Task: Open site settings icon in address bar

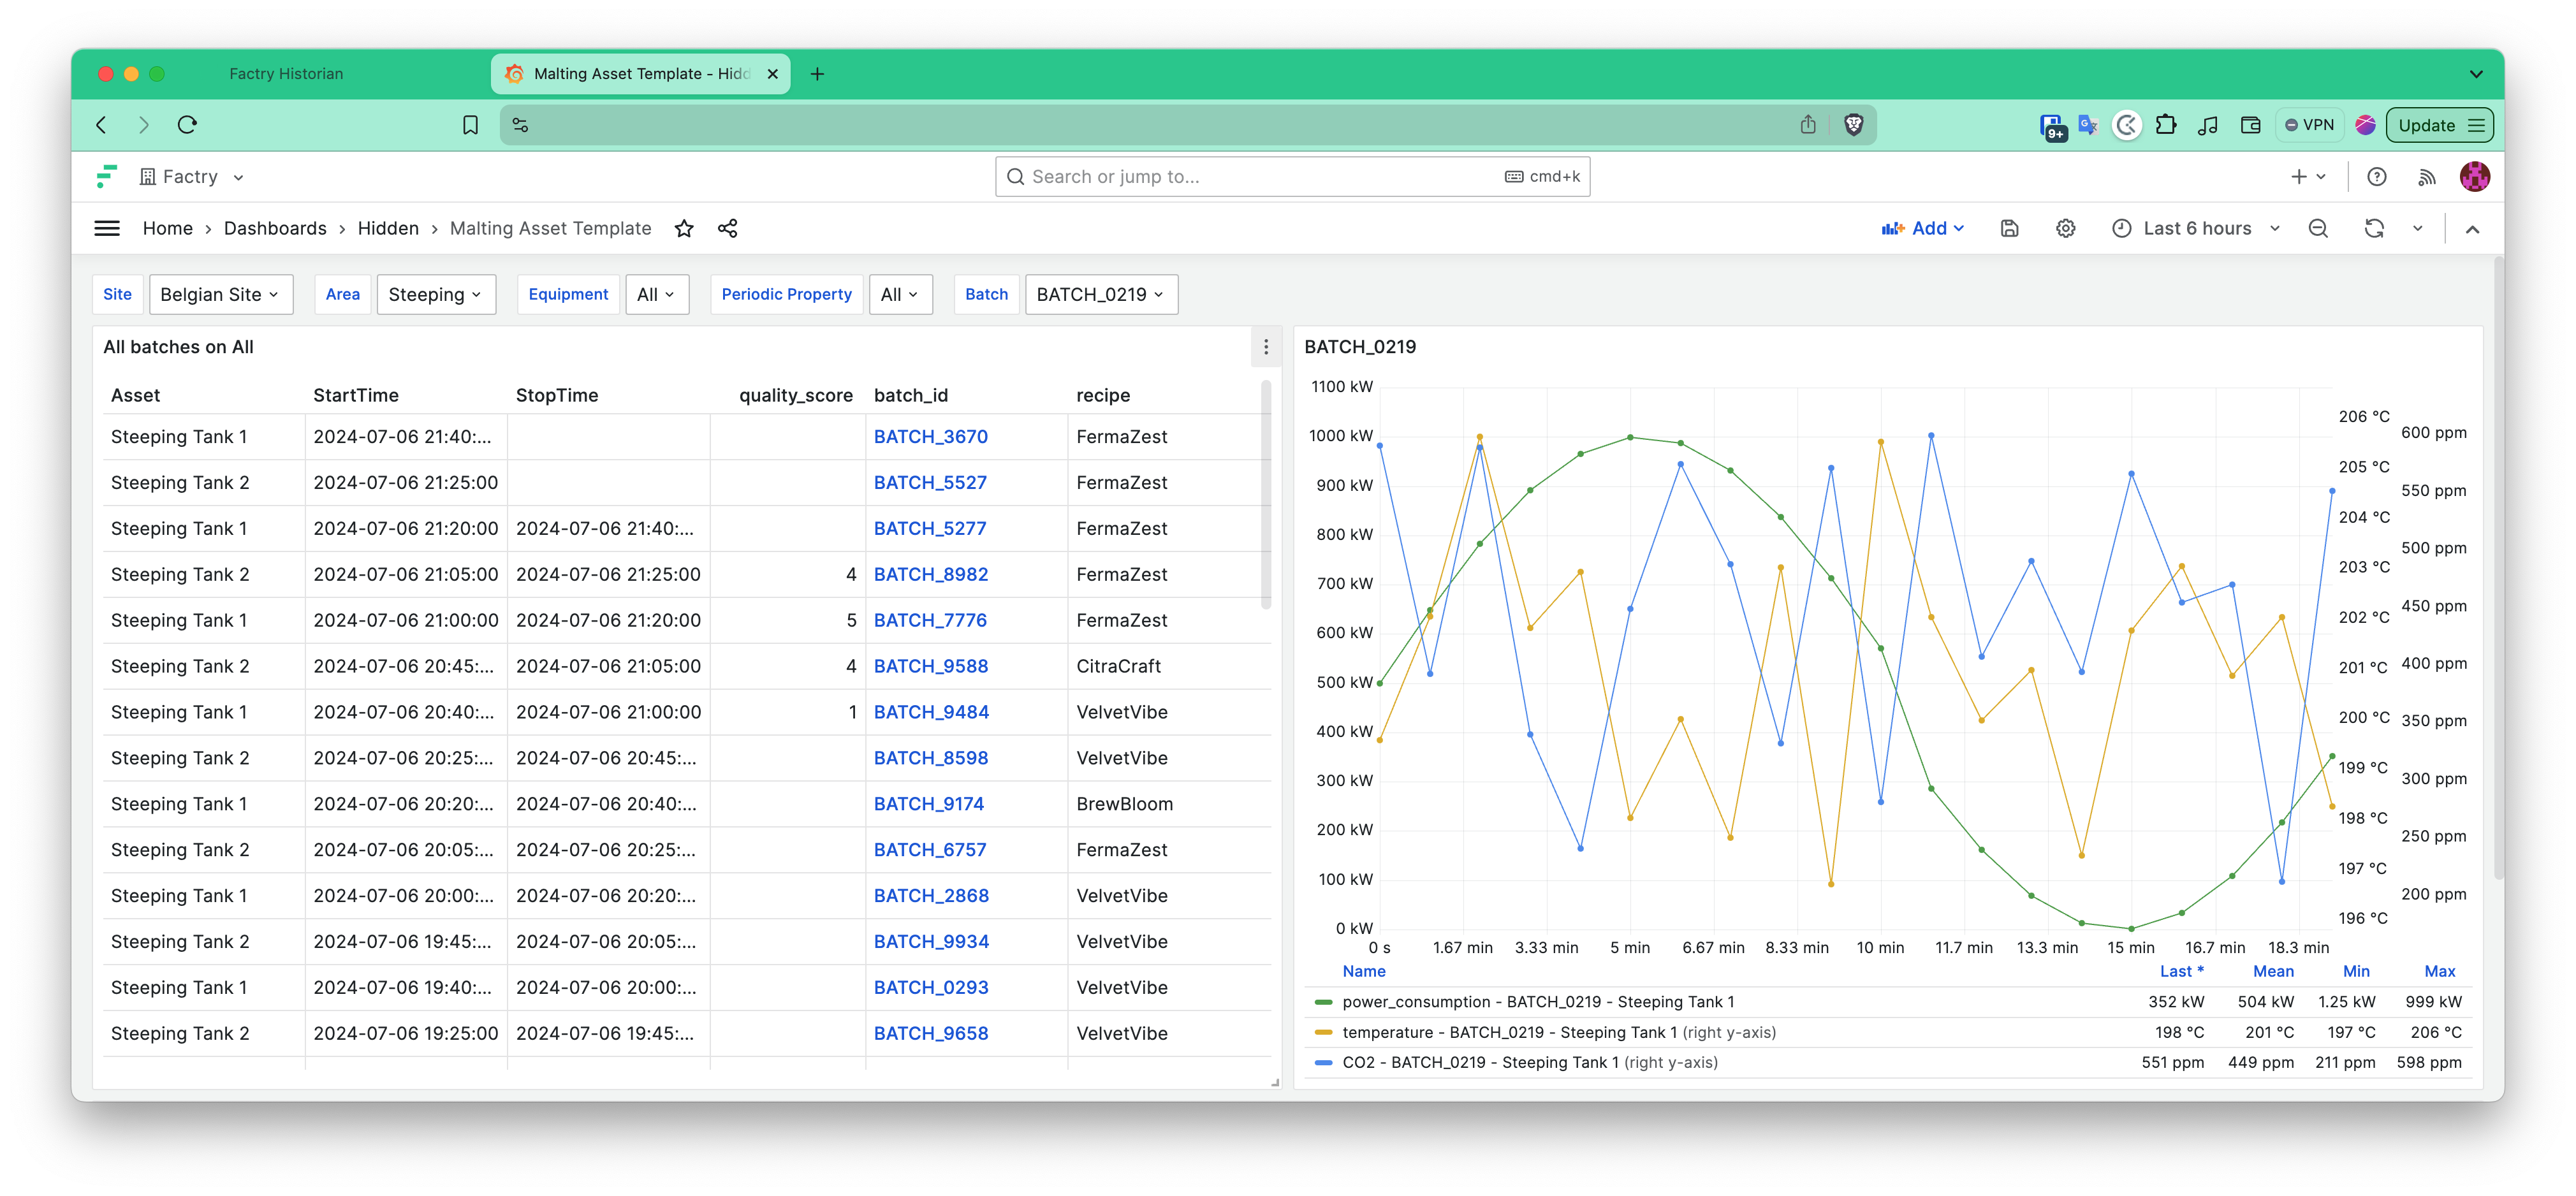Action: pos(520,125)
